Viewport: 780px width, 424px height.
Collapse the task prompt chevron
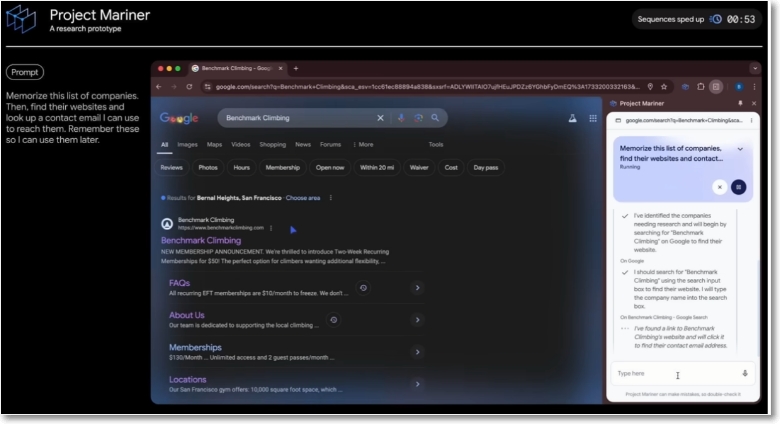click(x=740, y=149)
